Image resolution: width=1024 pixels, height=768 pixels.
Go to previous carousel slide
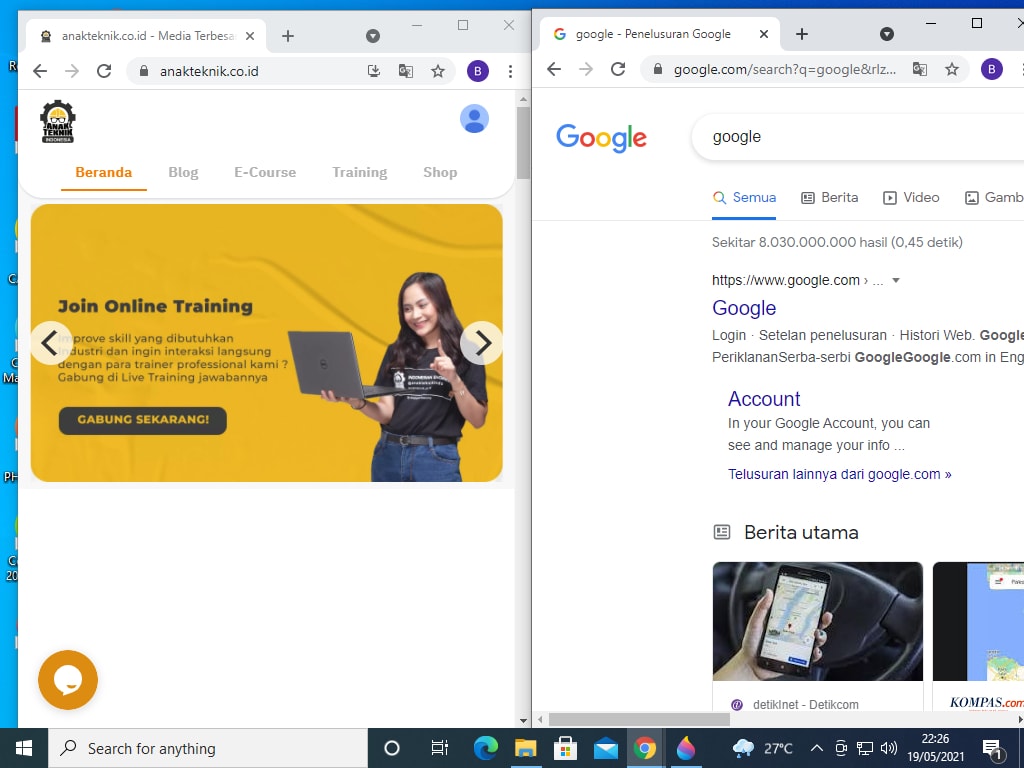[51, 343]
